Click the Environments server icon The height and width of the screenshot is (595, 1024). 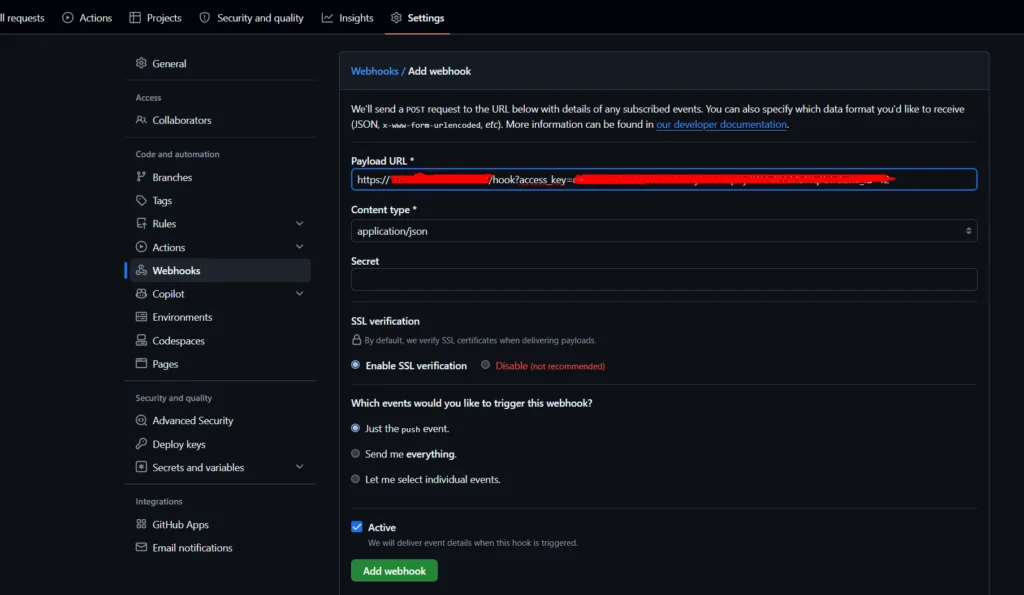point(141,317)
